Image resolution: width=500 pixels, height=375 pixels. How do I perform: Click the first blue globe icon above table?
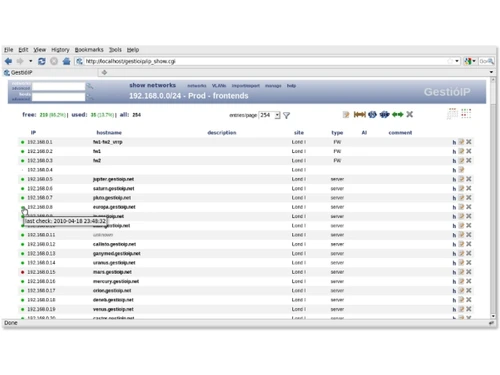point(372,115)
